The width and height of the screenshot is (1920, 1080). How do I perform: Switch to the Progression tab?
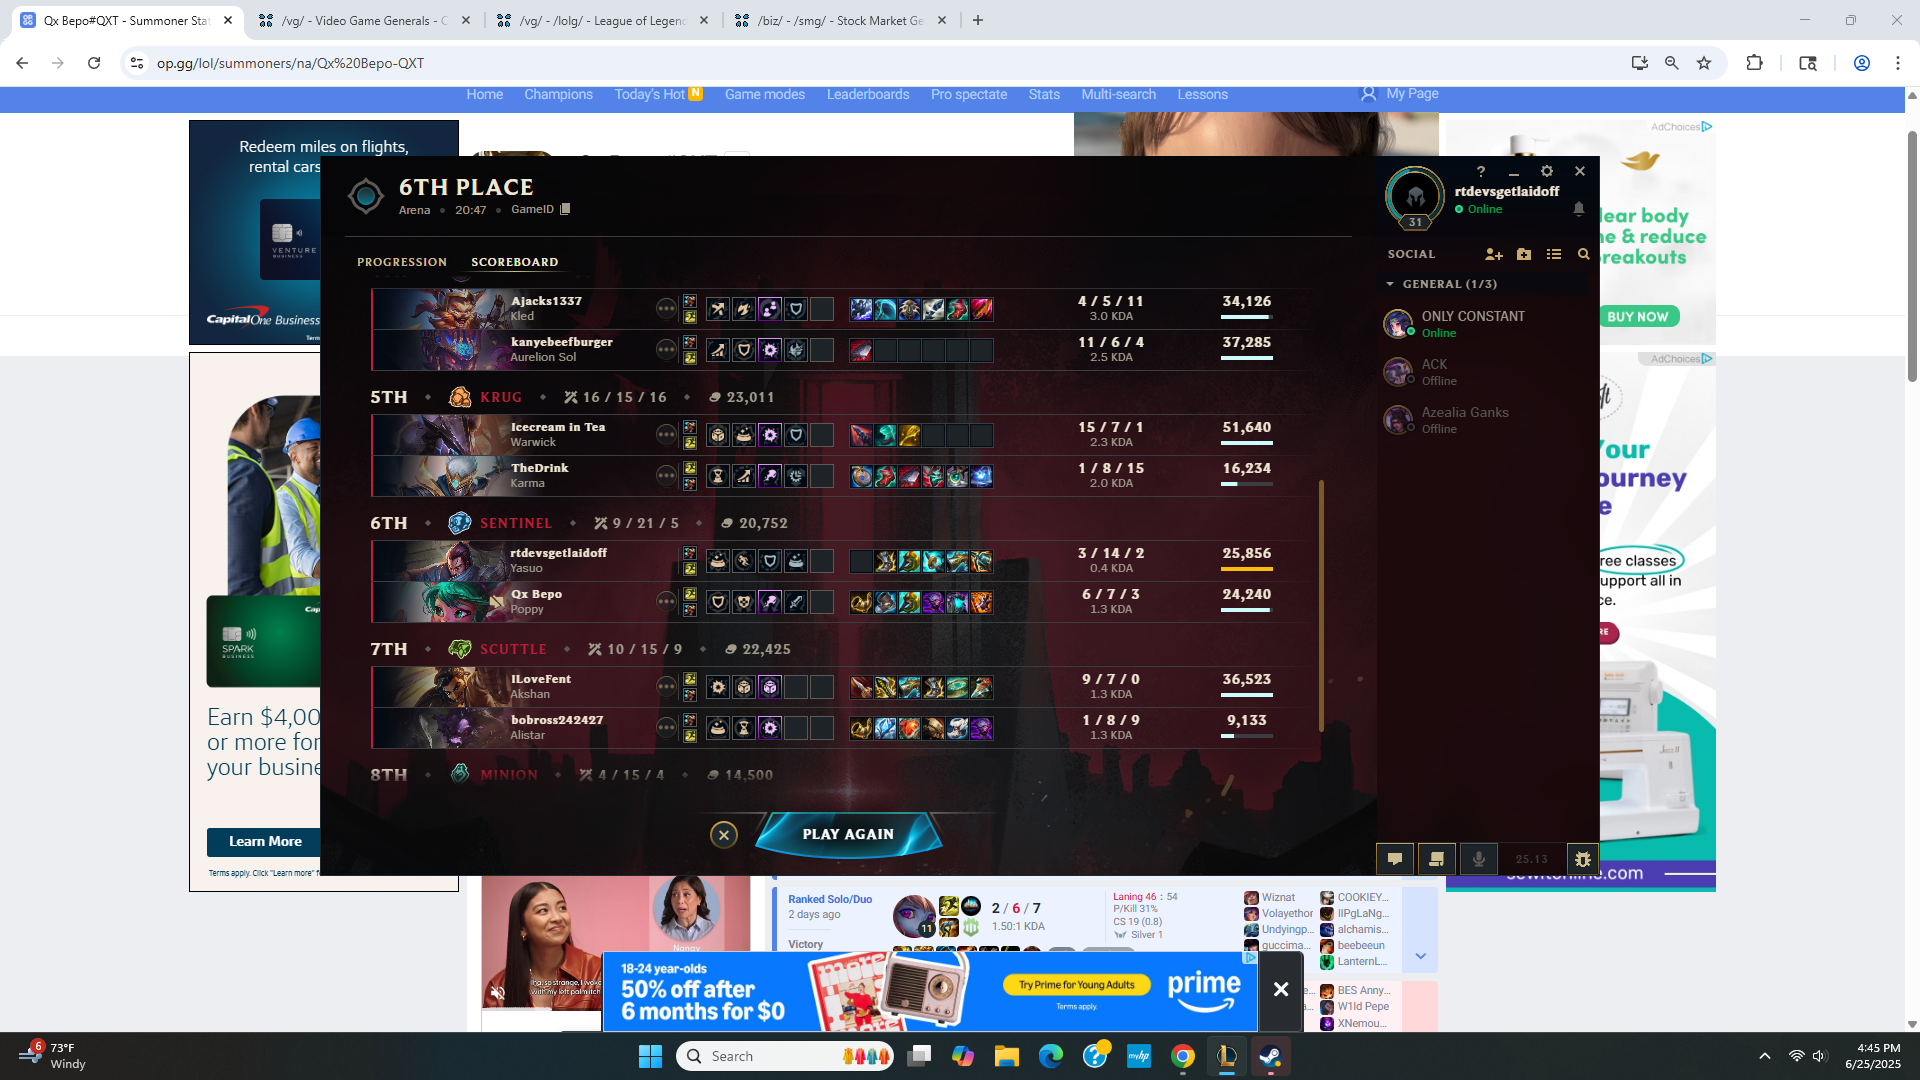click(402, 262)
